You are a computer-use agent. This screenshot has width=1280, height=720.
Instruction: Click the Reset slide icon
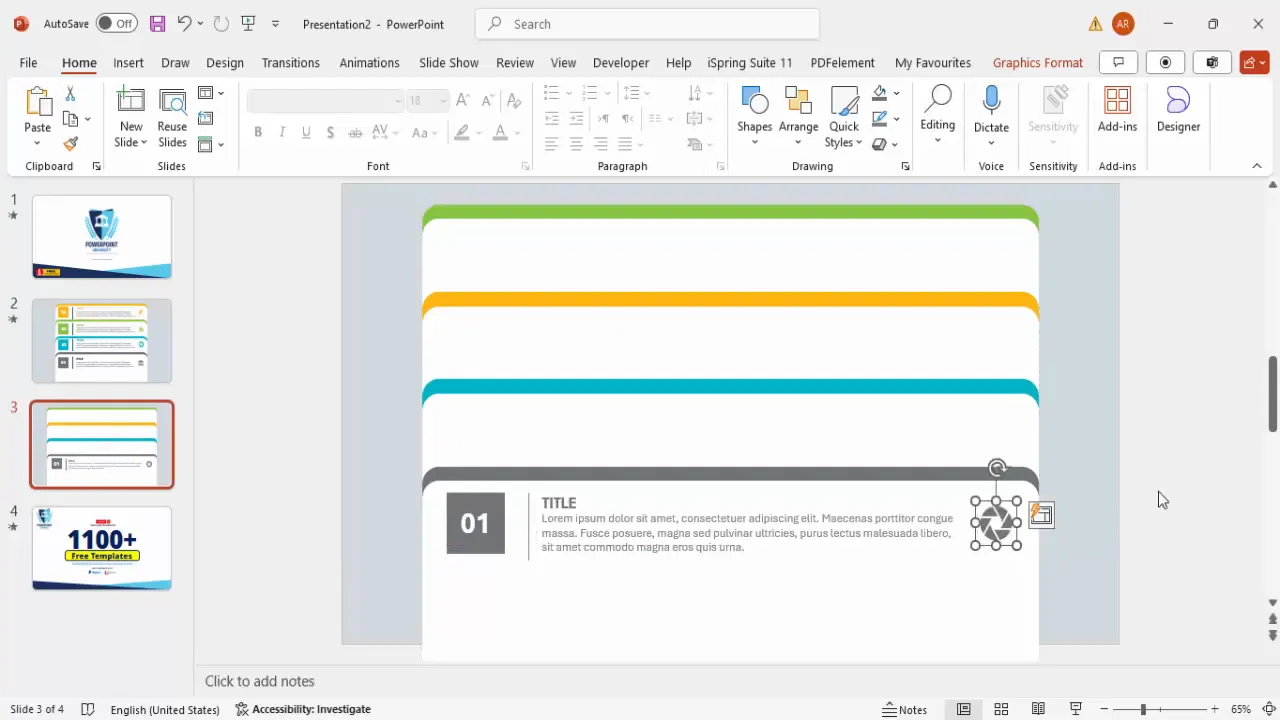click(205, 118)
